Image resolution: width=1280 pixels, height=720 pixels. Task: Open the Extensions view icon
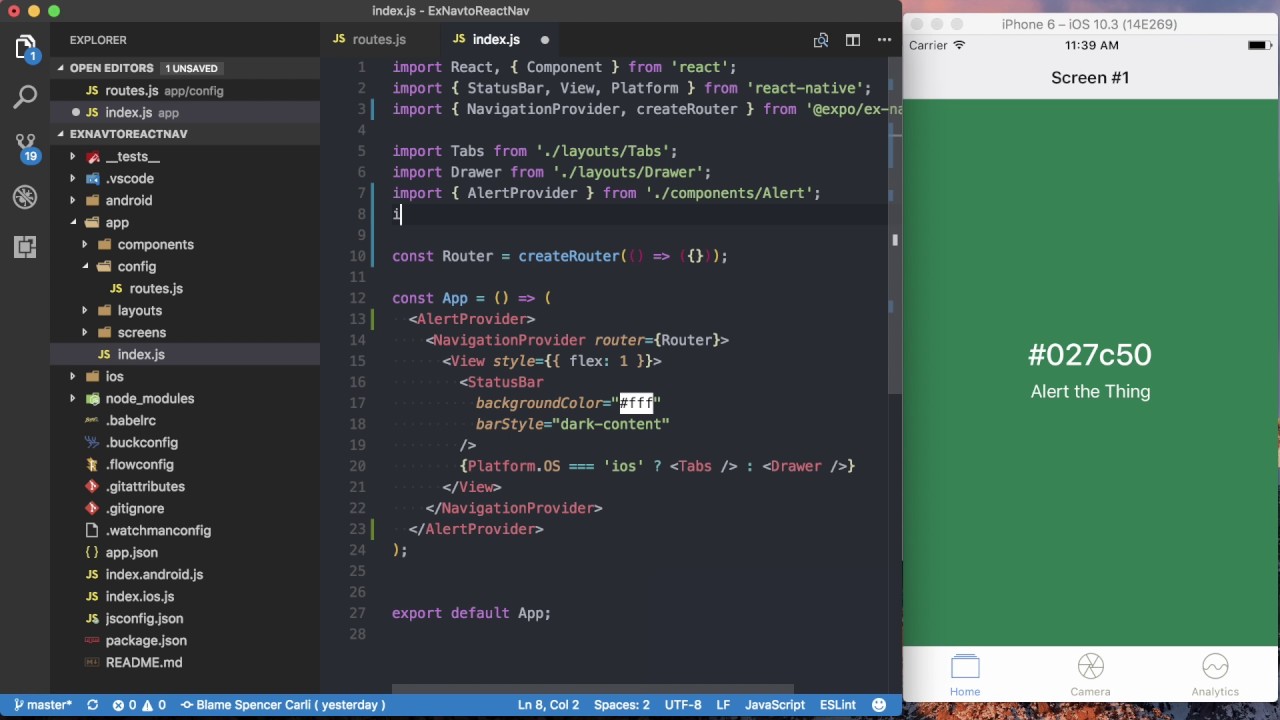pos(25,246)
